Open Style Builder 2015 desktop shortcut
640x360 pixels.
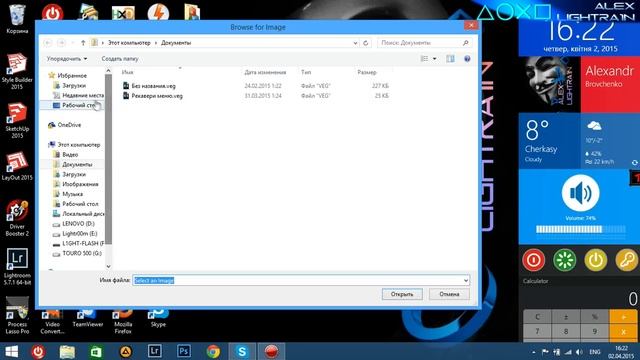pyautogui.click(x=17, y=71)
